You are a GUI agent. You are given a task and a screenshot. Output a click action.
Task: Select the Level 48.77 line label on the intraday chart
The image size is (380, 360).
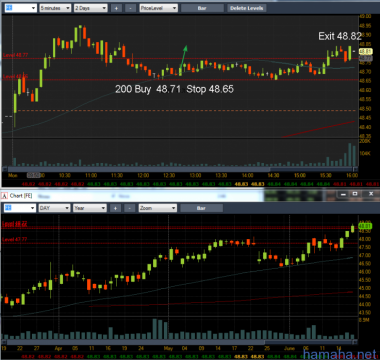(x=15, y=55)
